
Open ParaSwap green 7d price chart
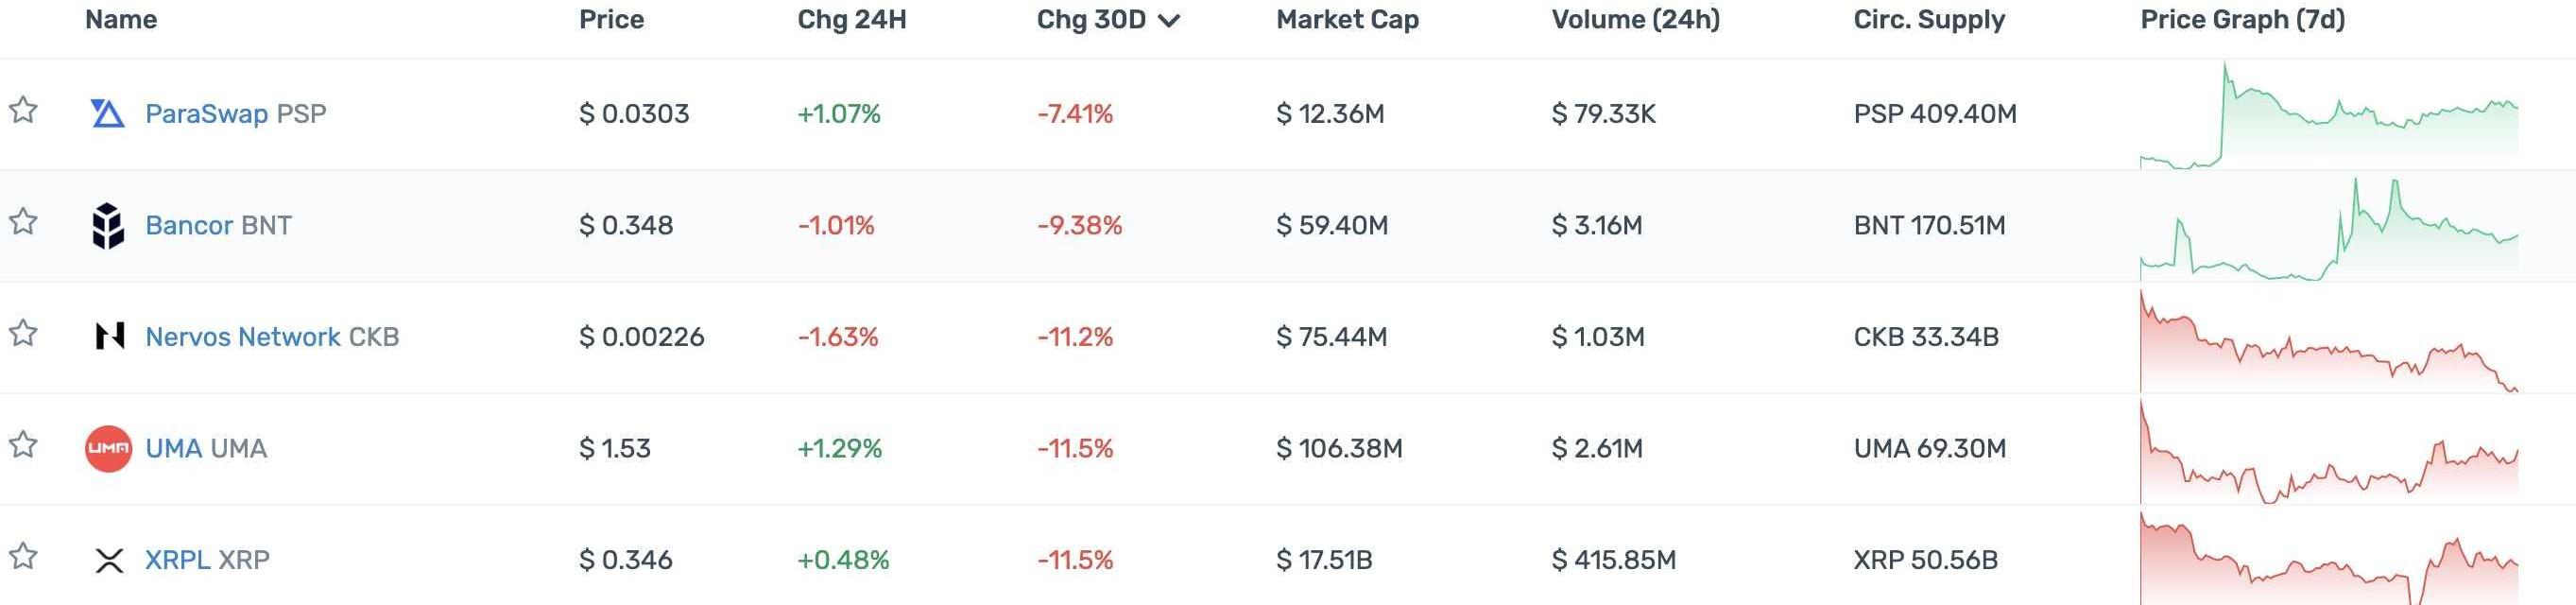[2328, 114]
